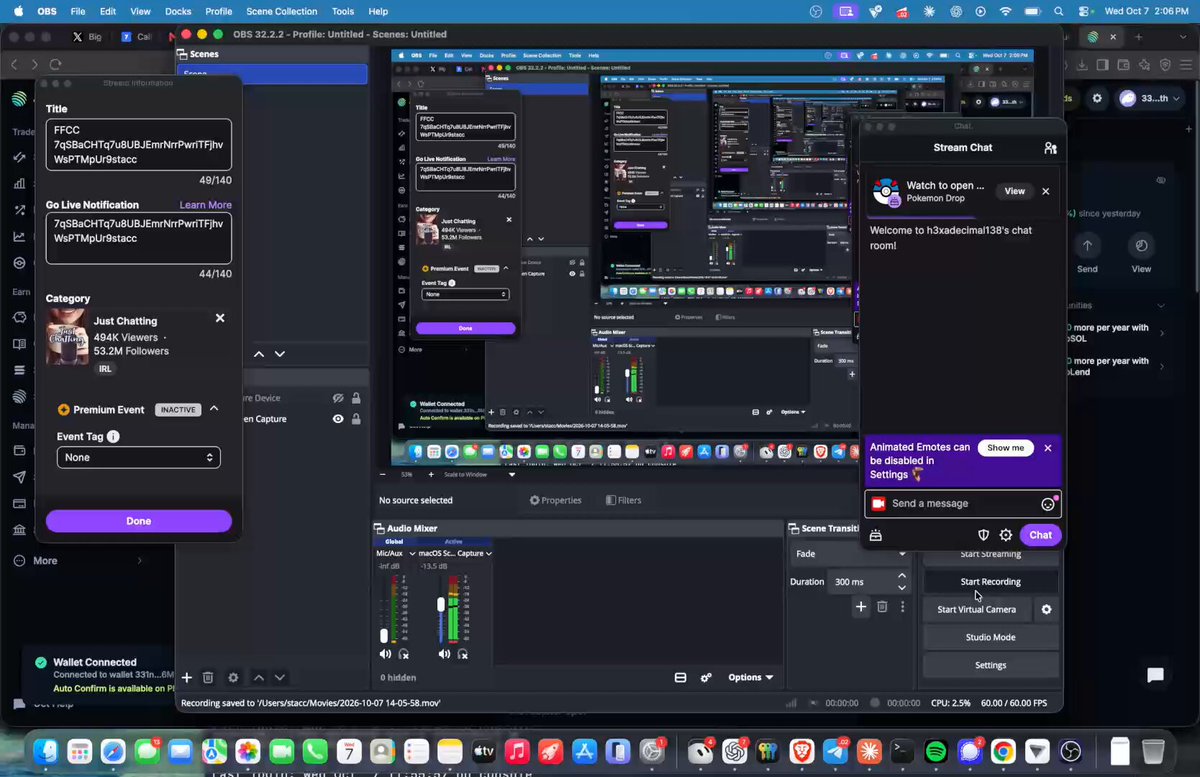The width and height of the screenshot is (1200, 777).
Task: Open the Event Tag dropdown set to None
Action: point(139,457)
